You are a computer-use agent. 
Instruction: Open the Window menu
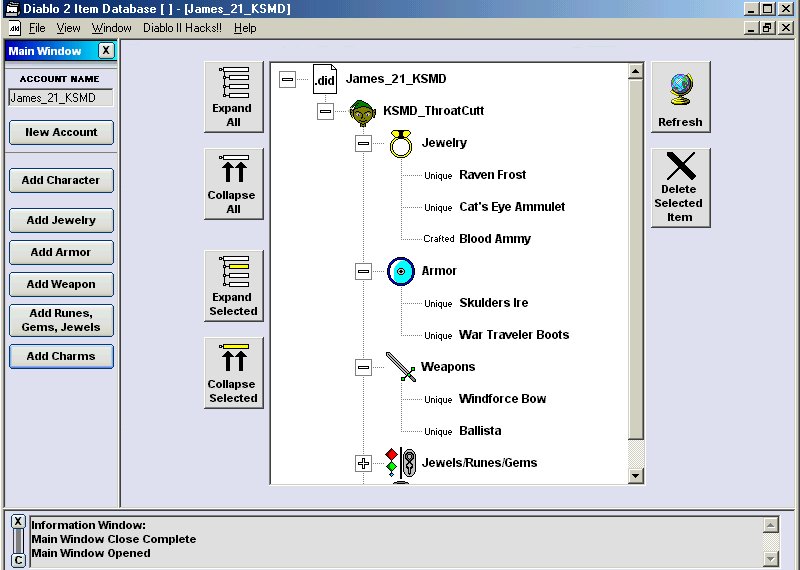(111, 28)
